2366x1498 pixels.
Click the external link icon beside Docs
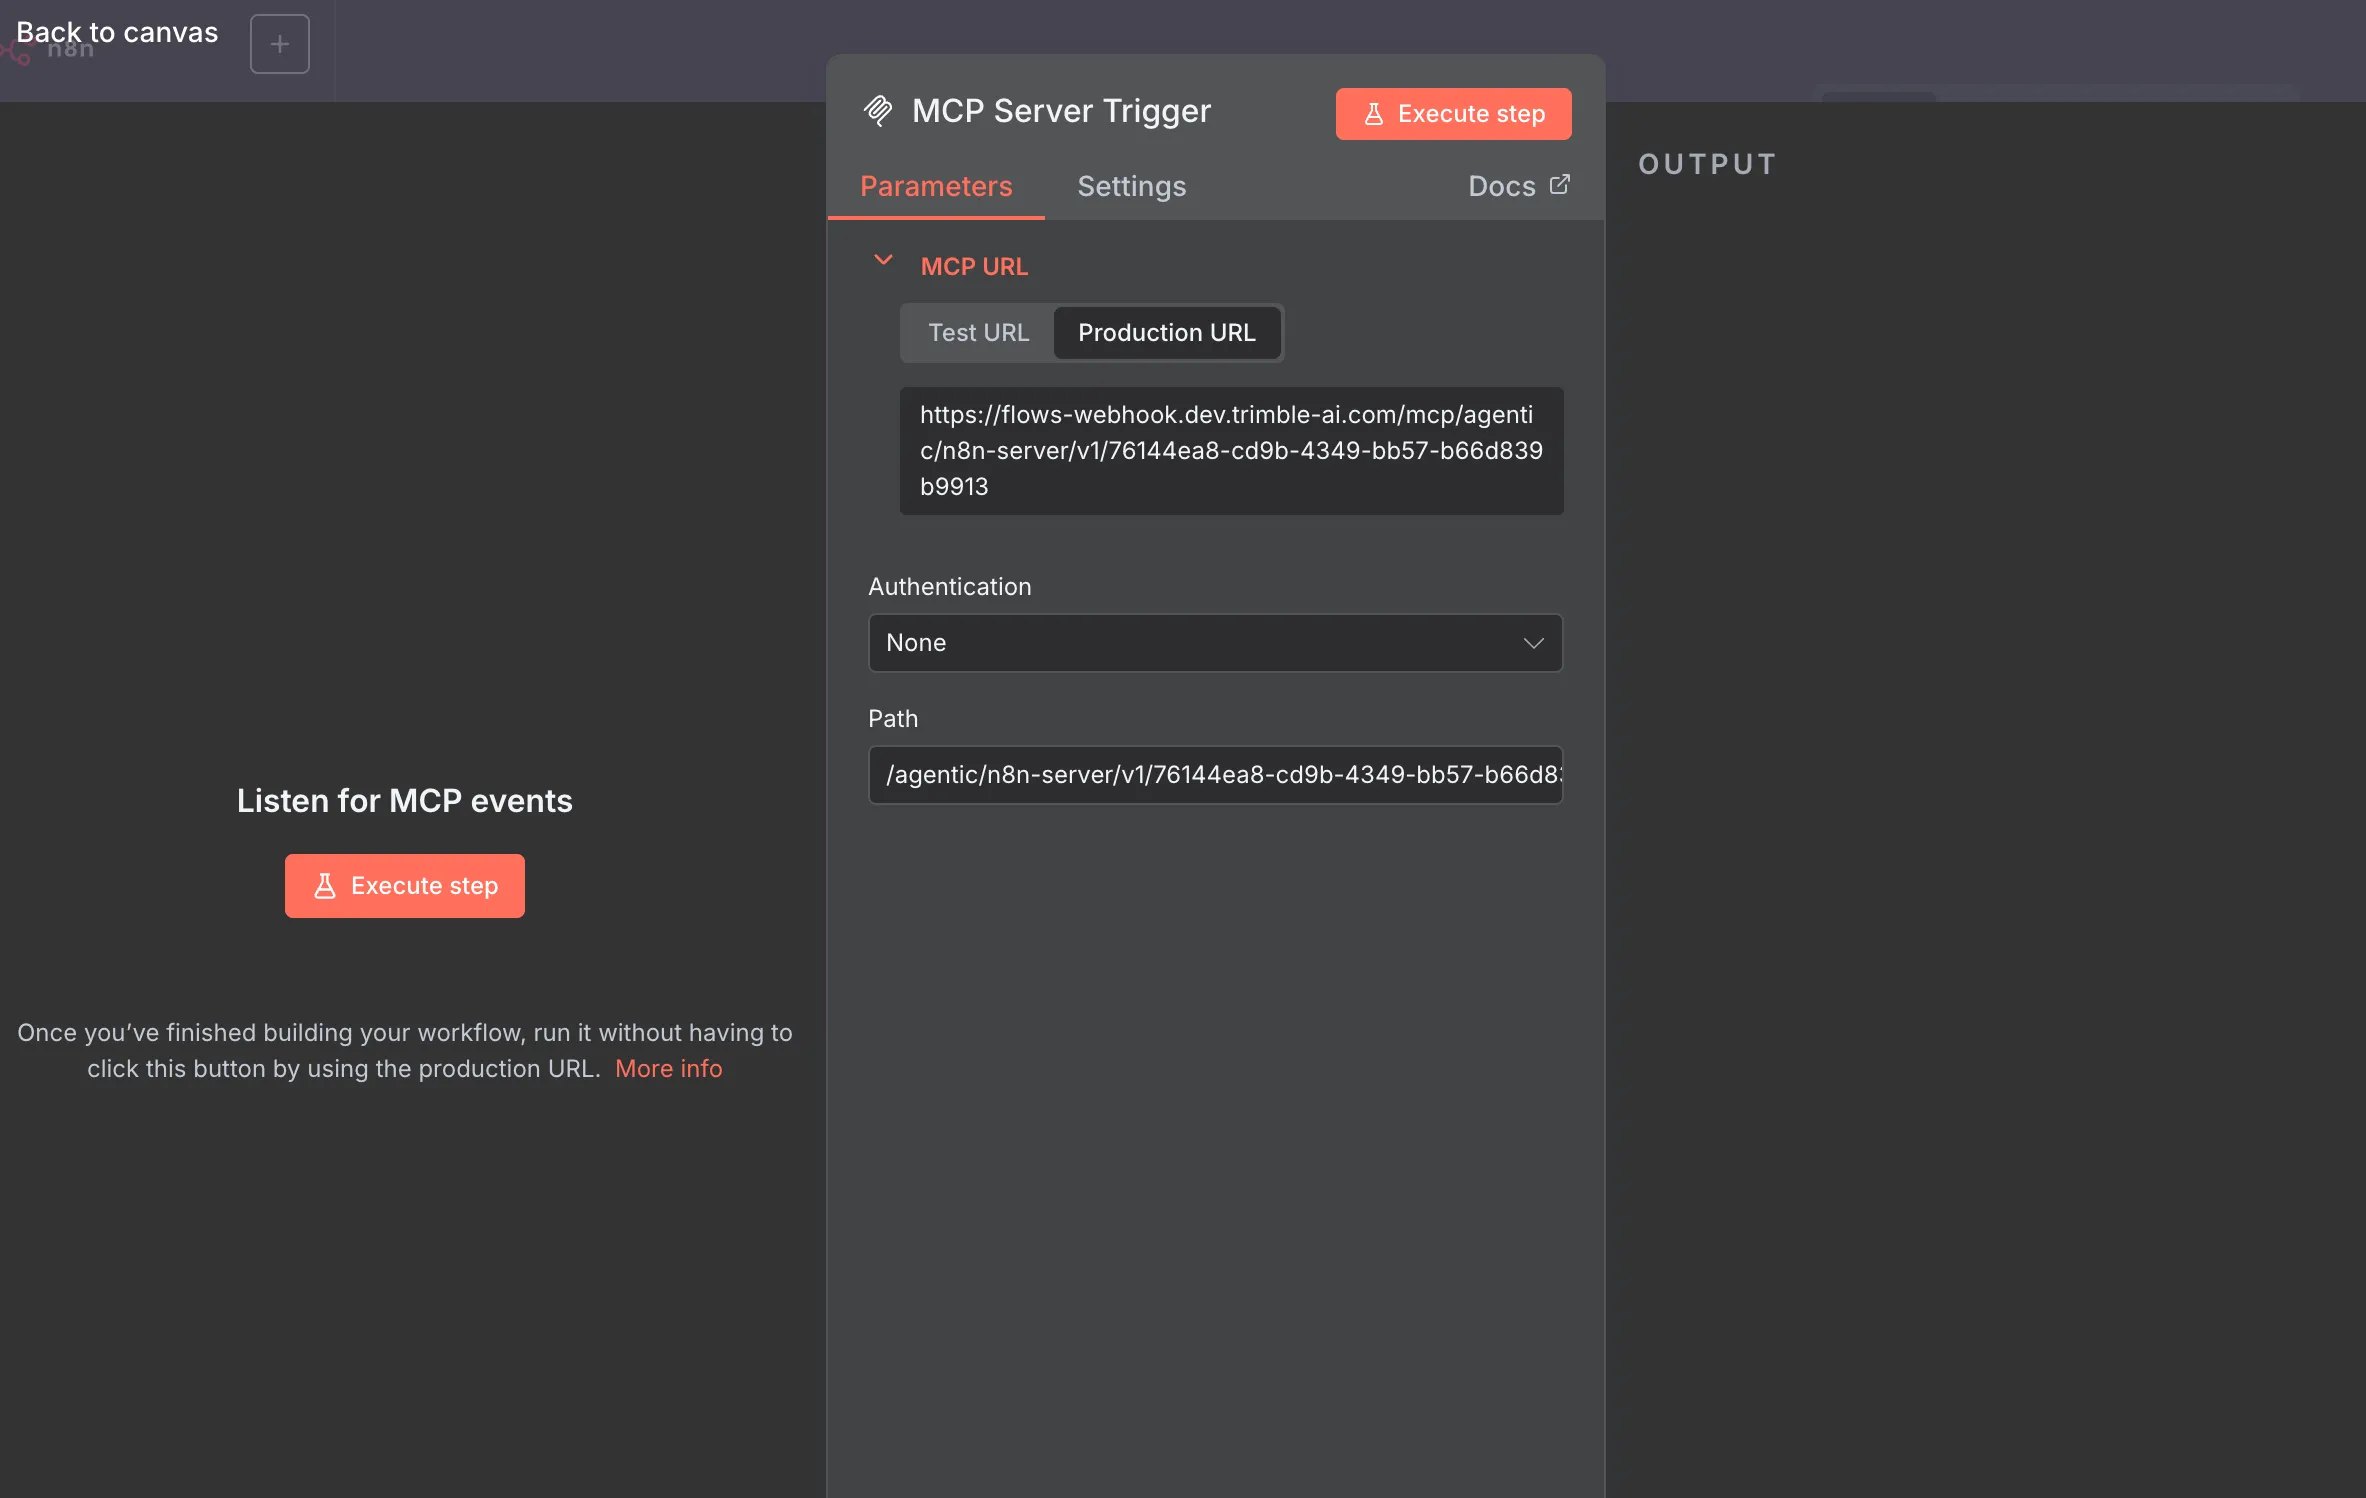coord(1559,185)
